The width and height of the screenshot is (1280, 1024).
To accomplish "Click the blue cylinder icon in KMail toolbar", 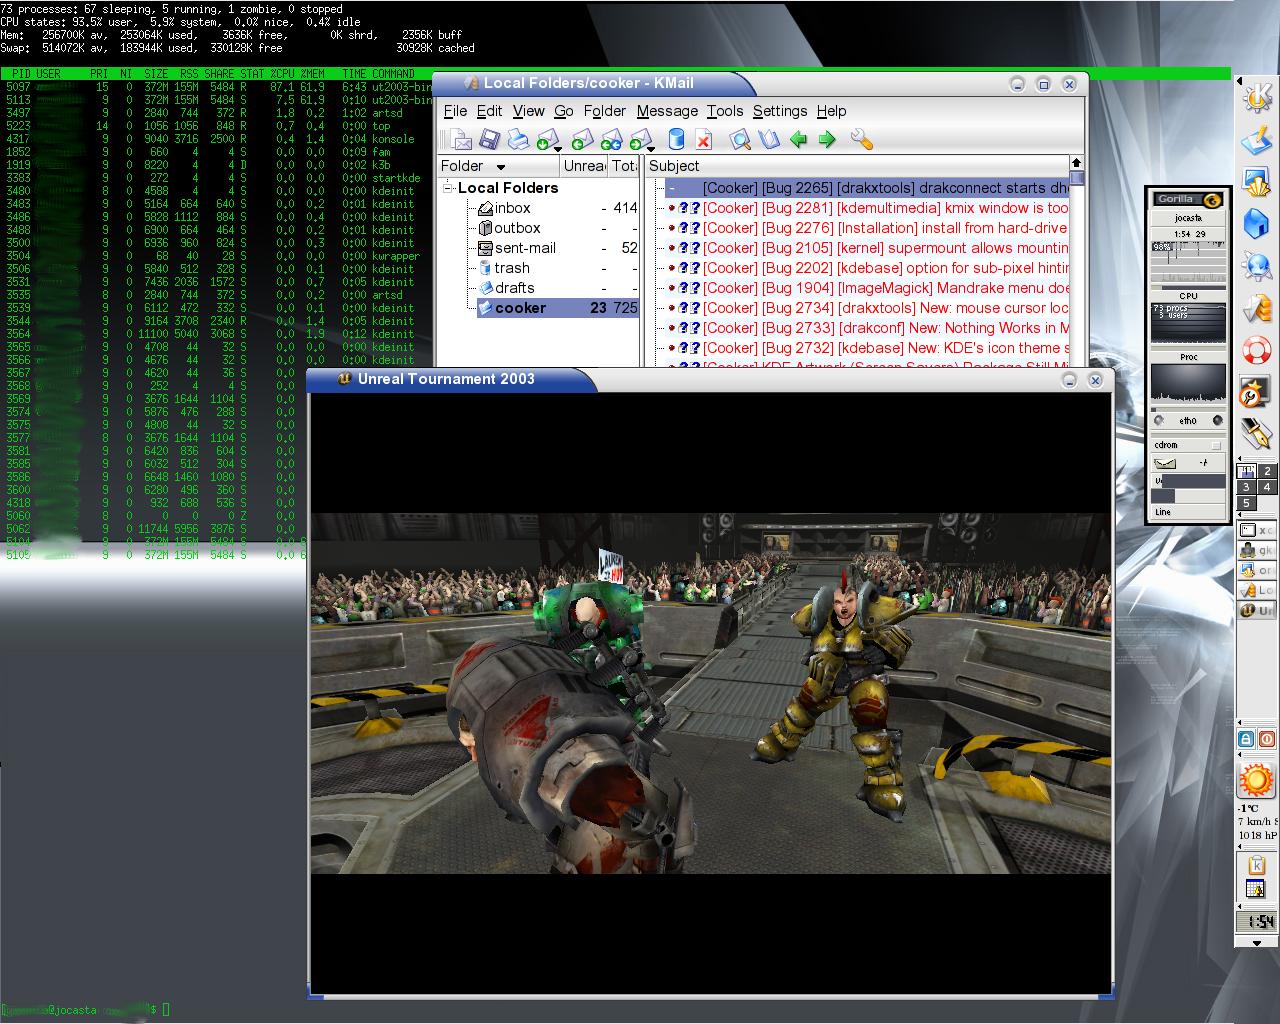I will (x=676, y=139).
